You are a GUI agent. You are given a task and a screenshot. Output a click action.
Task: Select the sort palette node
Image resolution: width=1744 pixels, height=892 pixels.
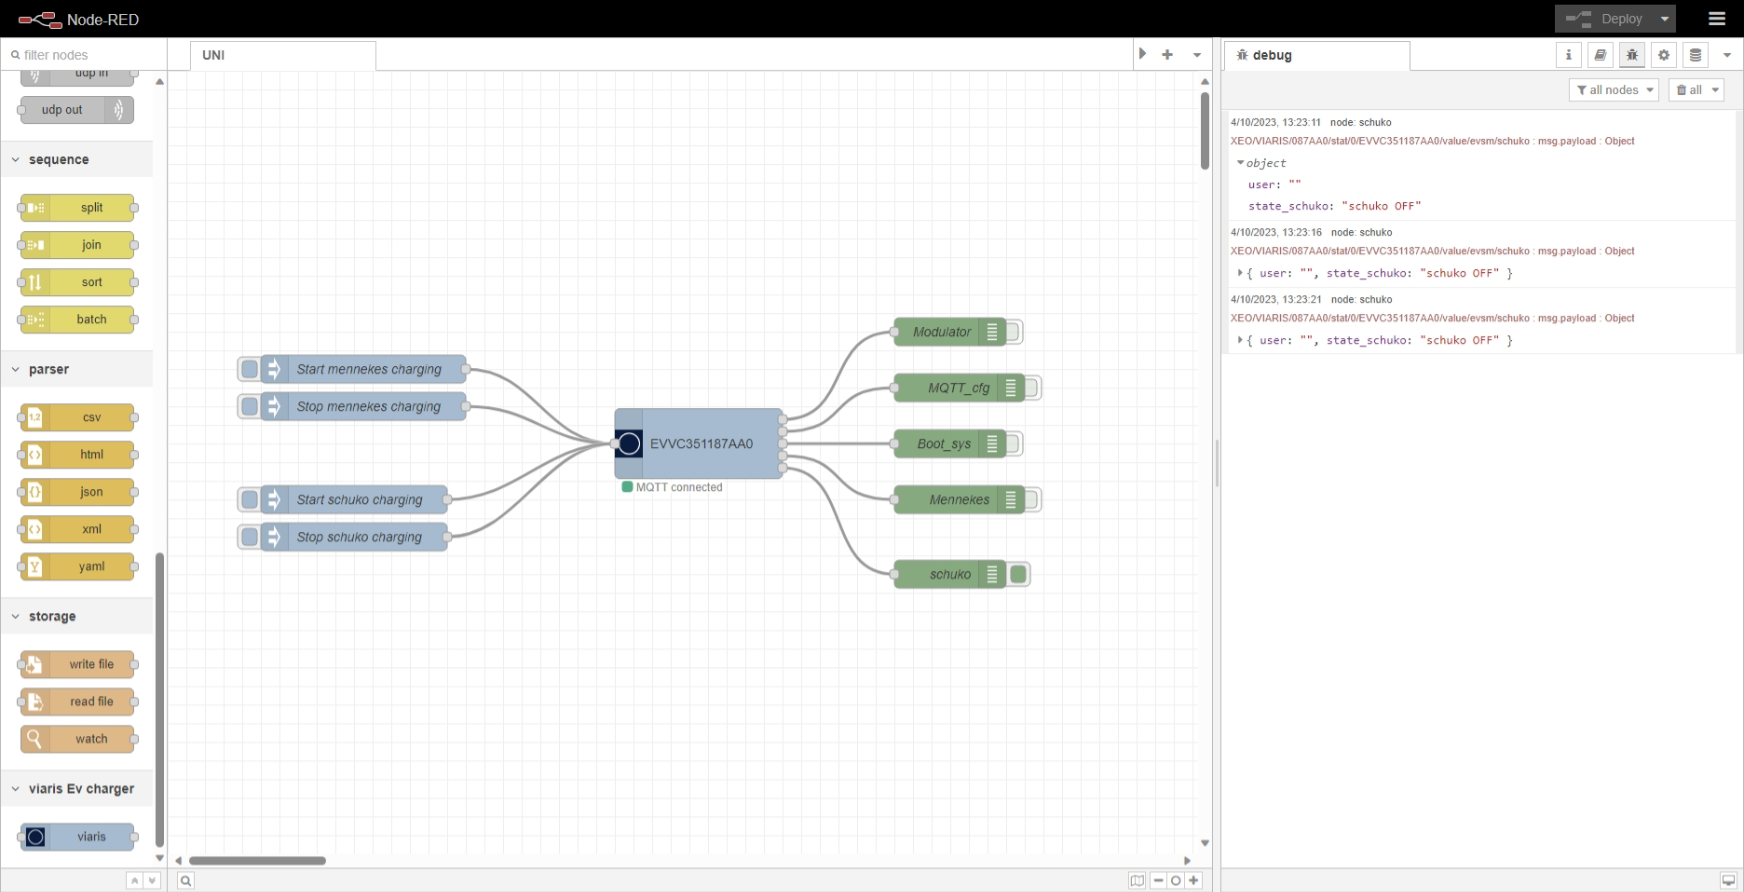click(x=77, y=282)
